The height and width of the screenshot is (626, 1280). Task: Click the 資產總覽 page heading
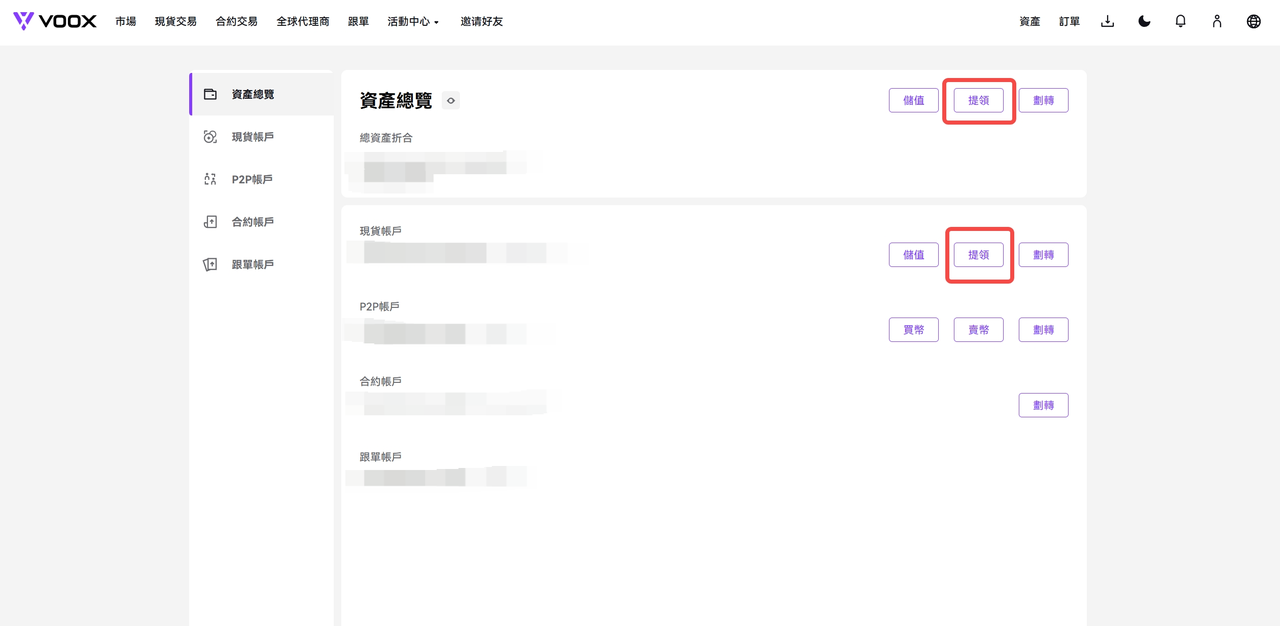point(396,100)
